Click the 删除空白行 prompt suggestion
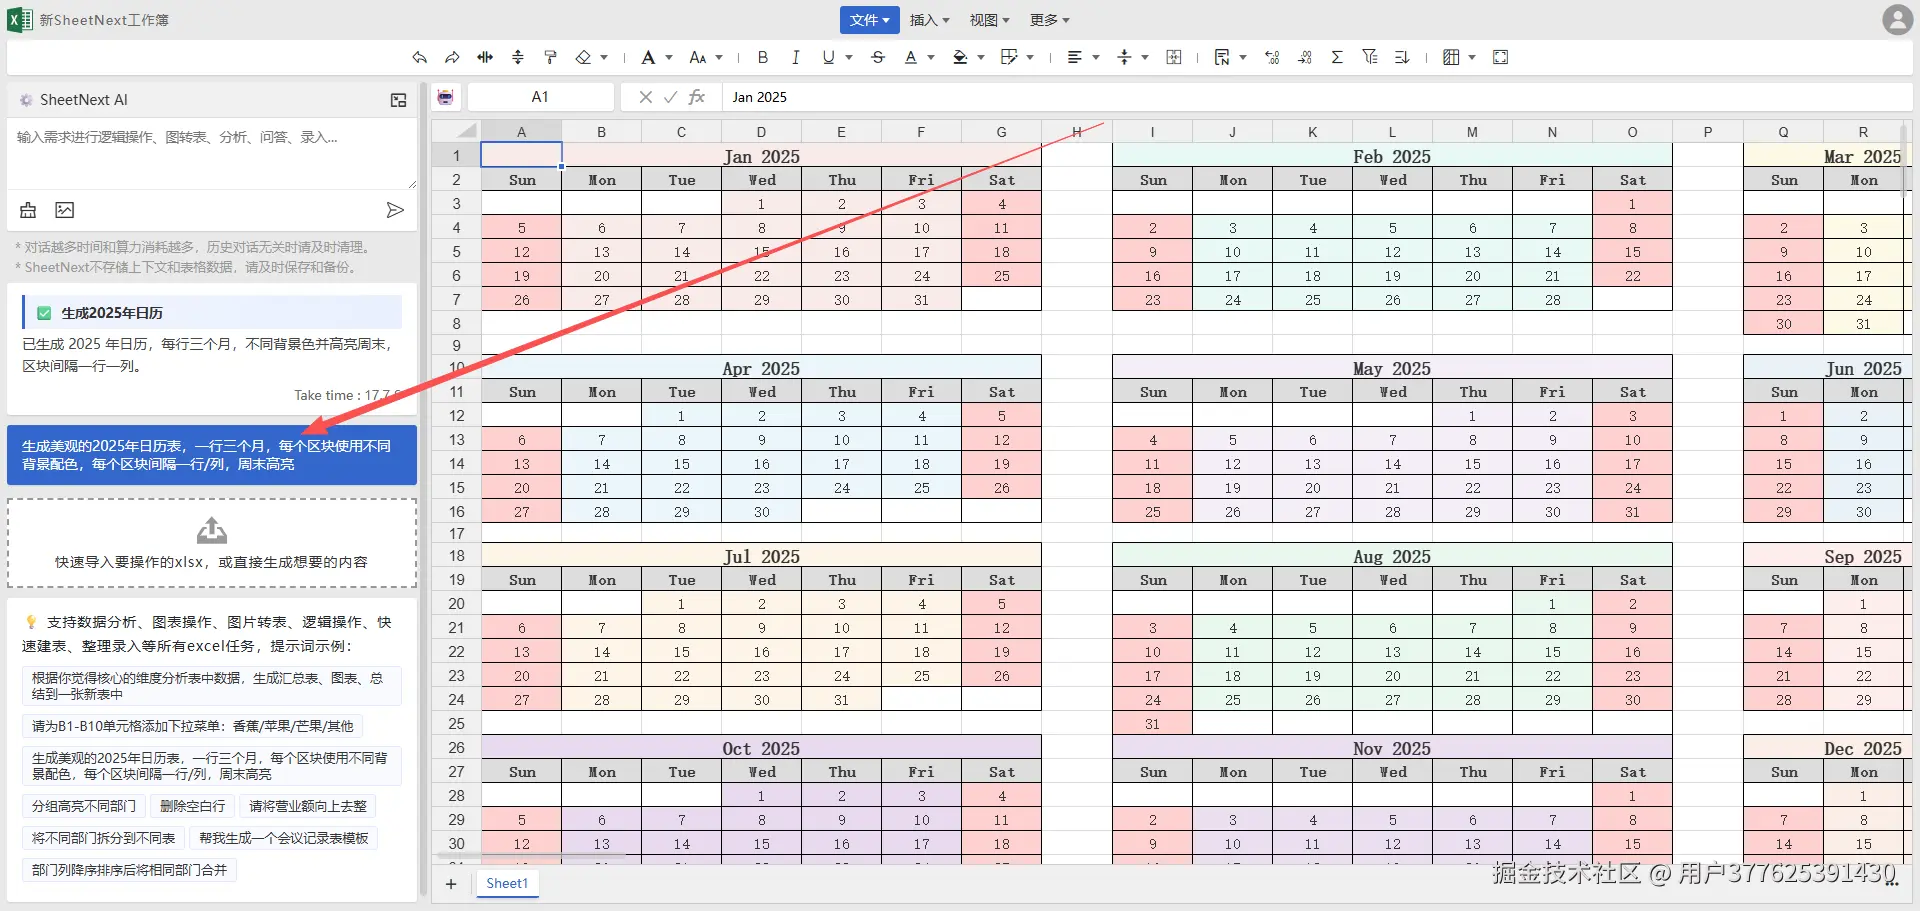Screen dimensions: 1920x911 (193, 806)
